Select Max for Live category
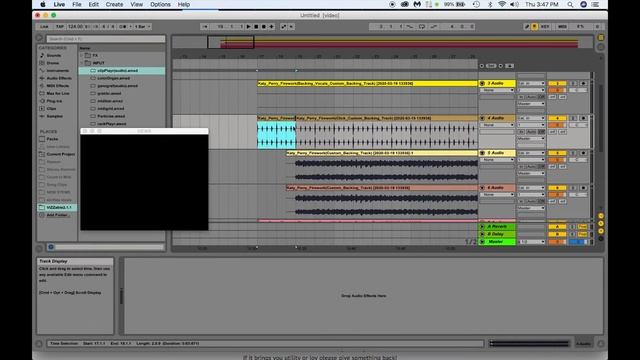The image size is (640, 360). pos(58,93)
